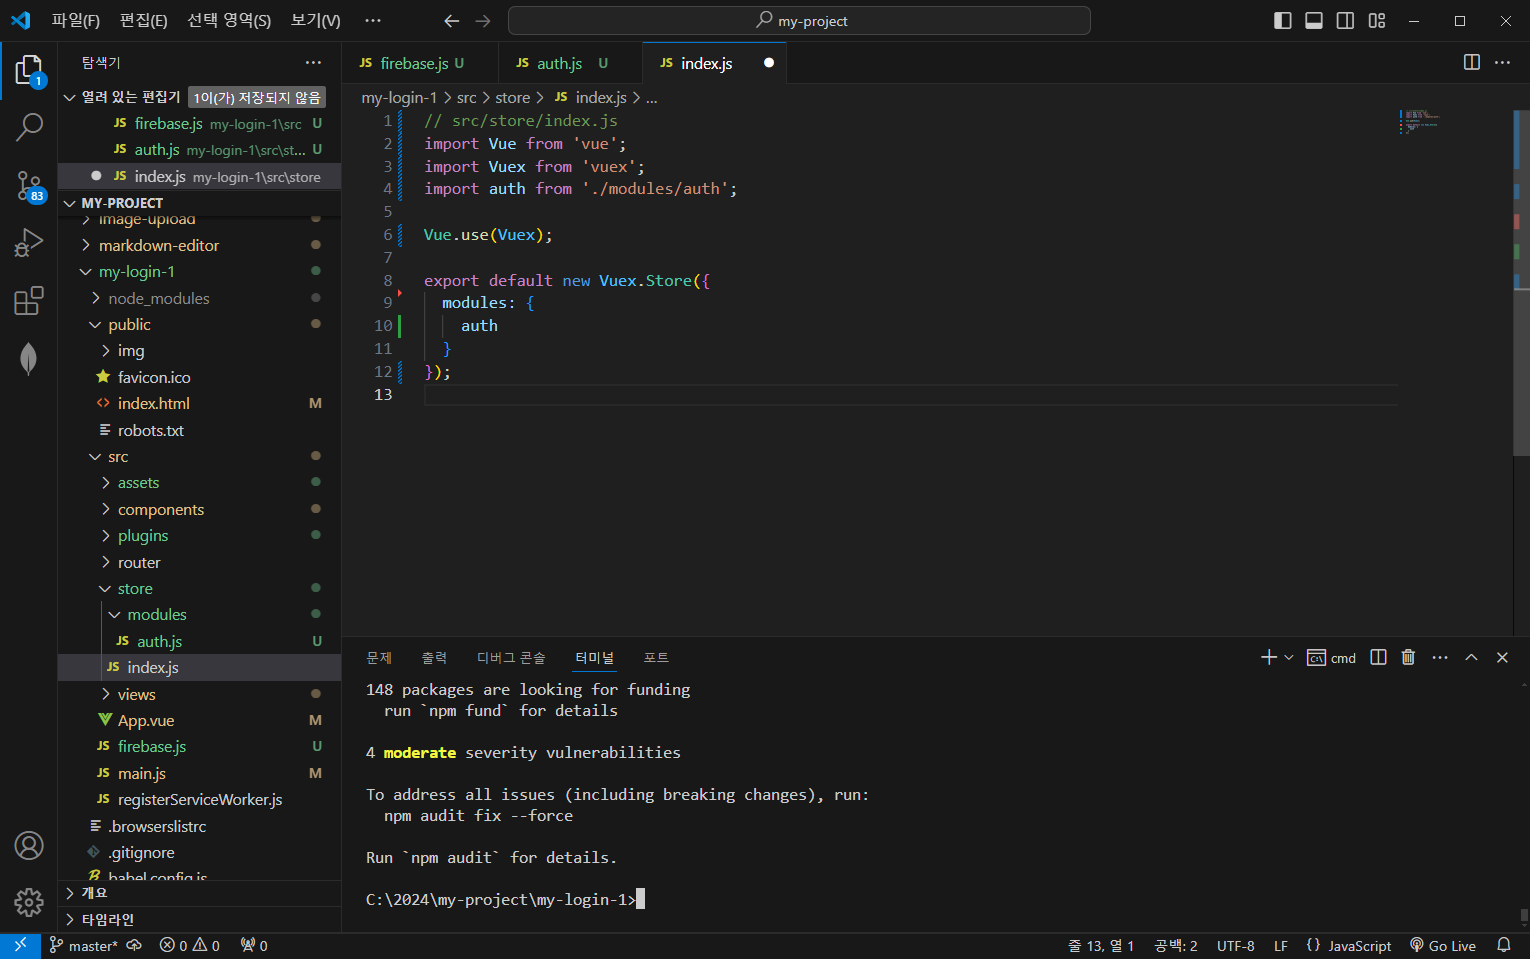Change UTF-8 file encoding
The image size is (1530, 959).
coord(1235,945)
